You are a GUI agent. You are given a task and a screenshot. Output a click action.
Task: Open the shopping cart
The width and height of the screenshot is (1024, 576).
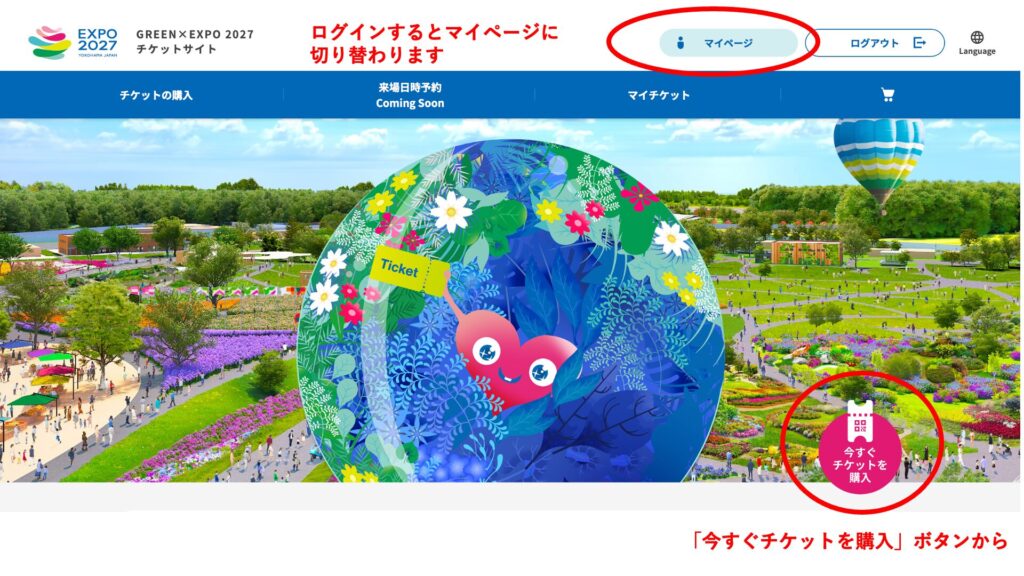coord(887,95)
